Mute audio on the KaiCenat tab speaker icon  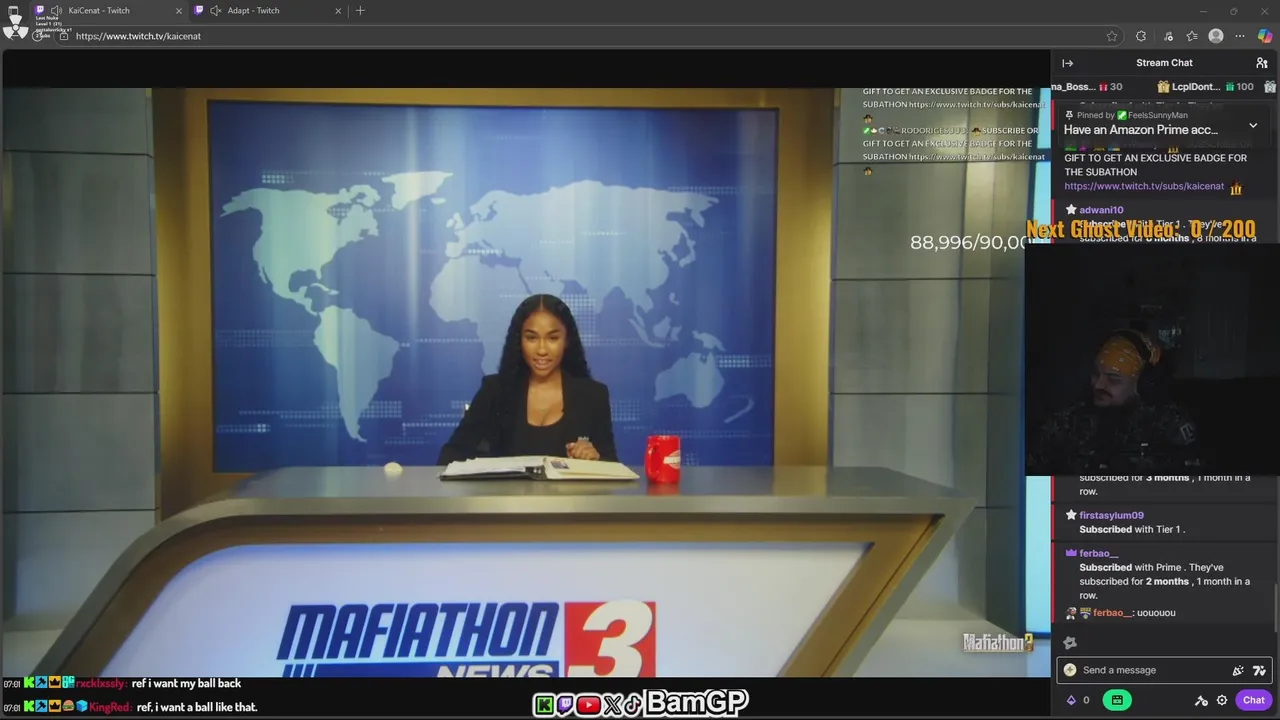tap(56, 10)
